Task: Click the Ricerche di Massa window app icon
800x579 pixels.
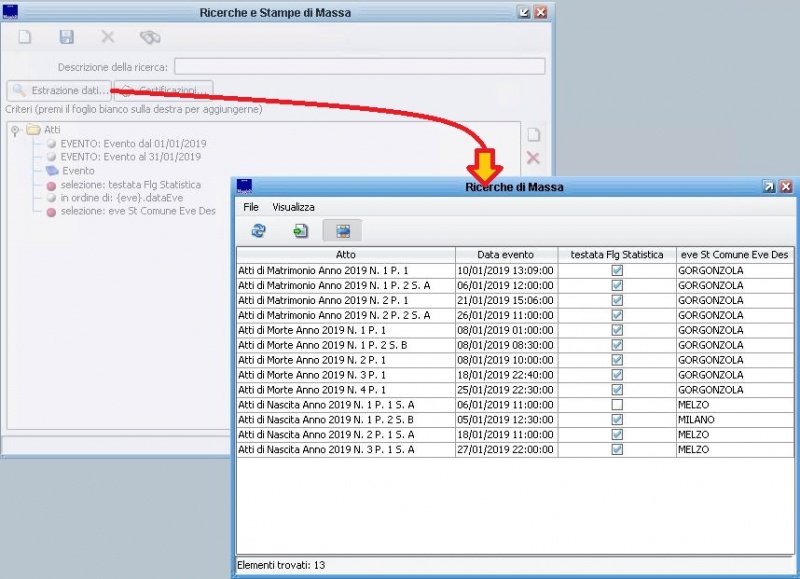Action: [x=244, y=186]
